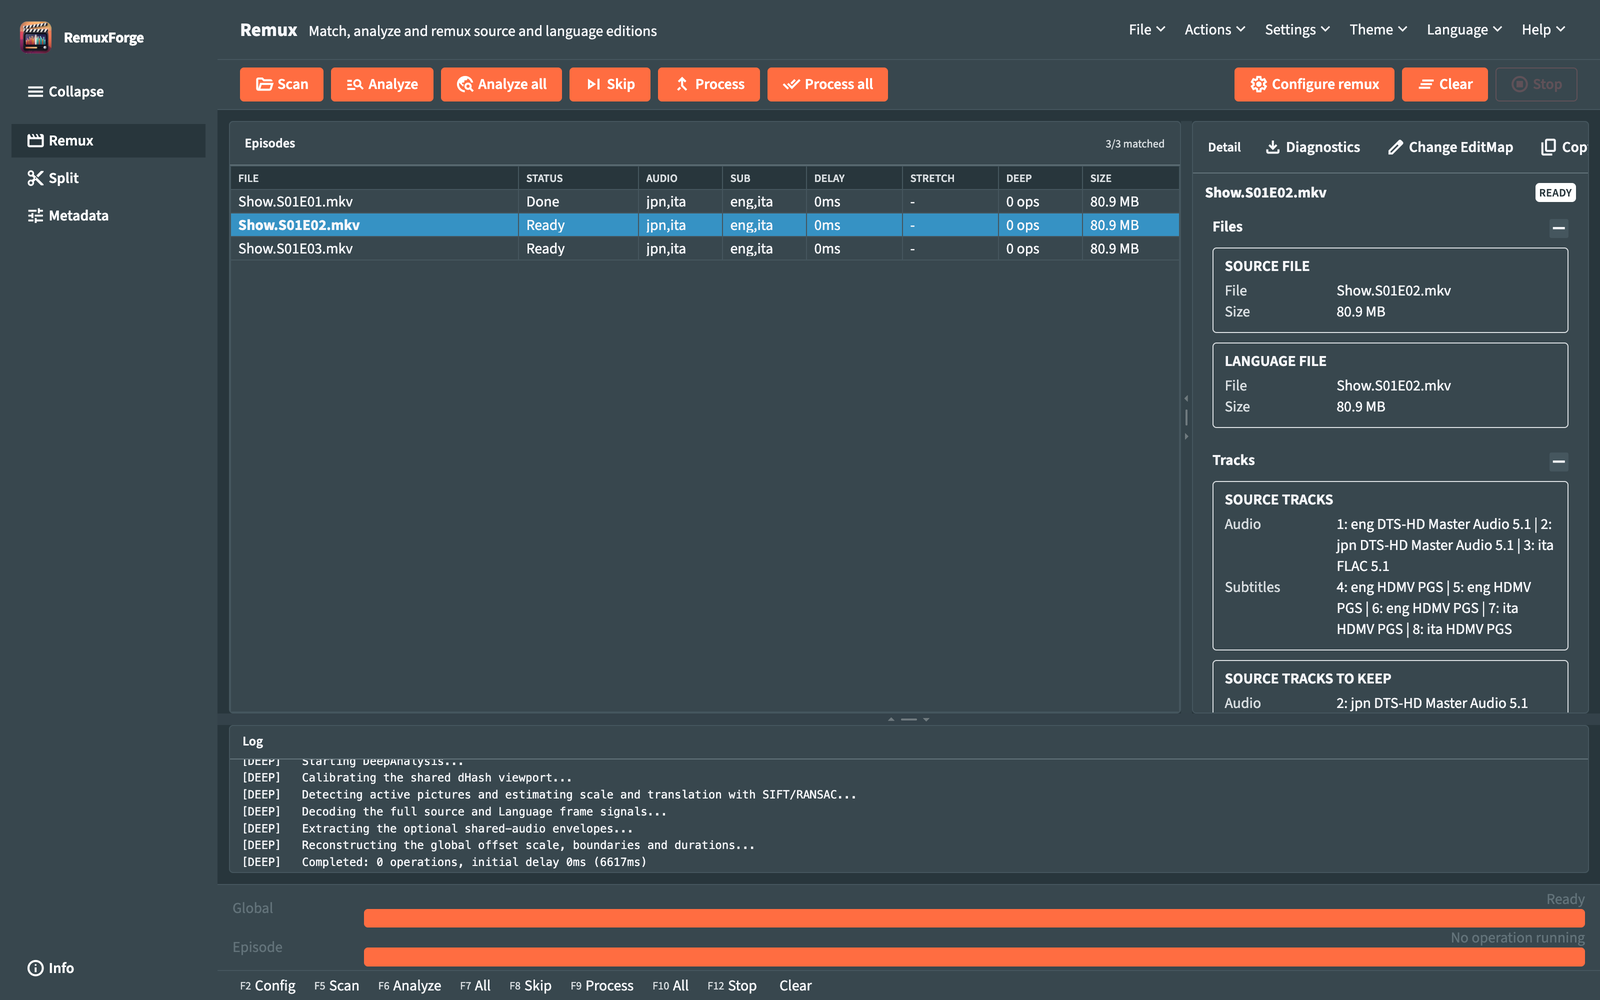
Task: Open the Info page in the sidebar
Action: [50, 968]
